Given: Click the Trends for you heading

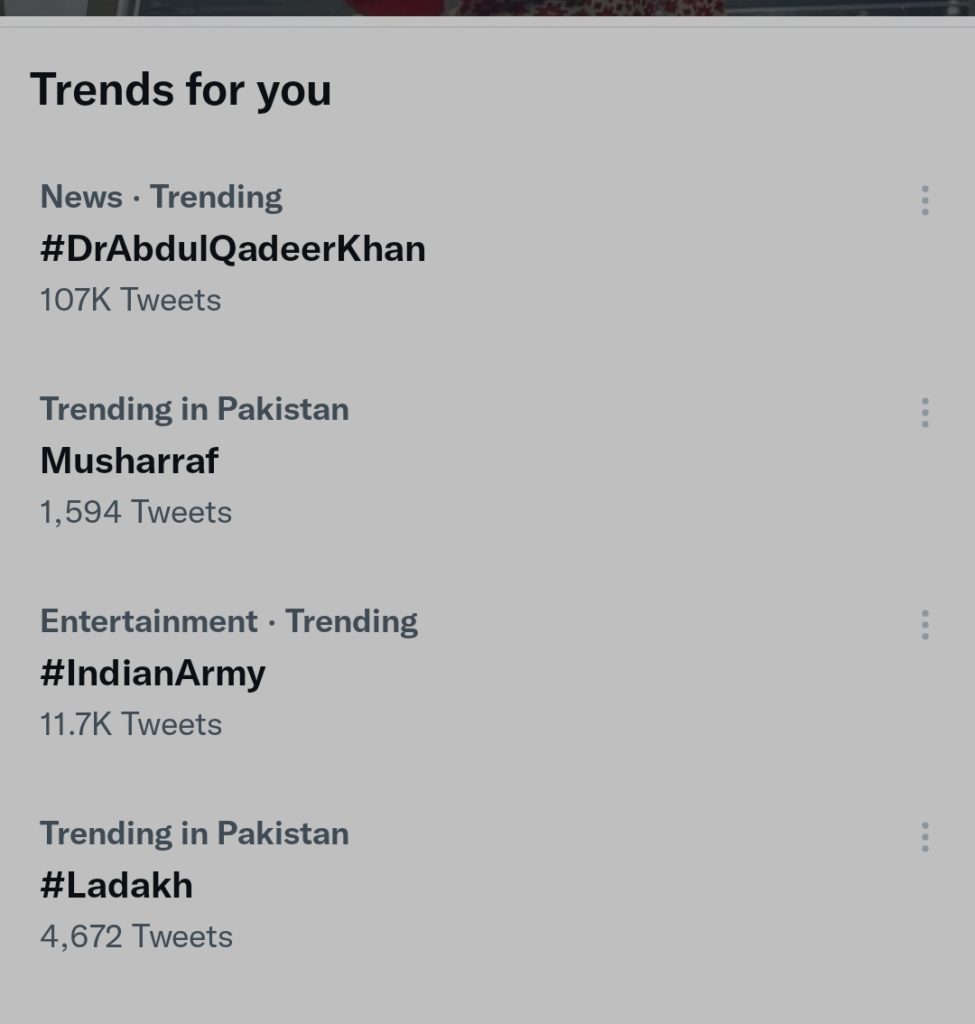Looking at the screenshot, I should click(181, 90).
